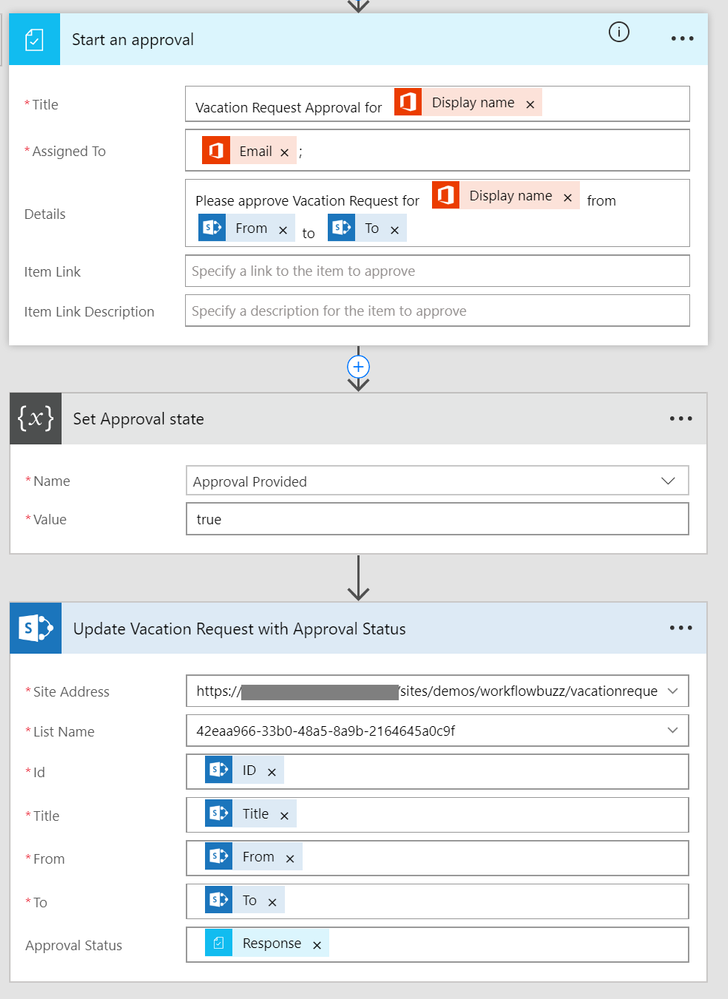Open the Start an approval ellipsis menu
This screenshot has height=999, width=728.
click(x=682, y=38)
